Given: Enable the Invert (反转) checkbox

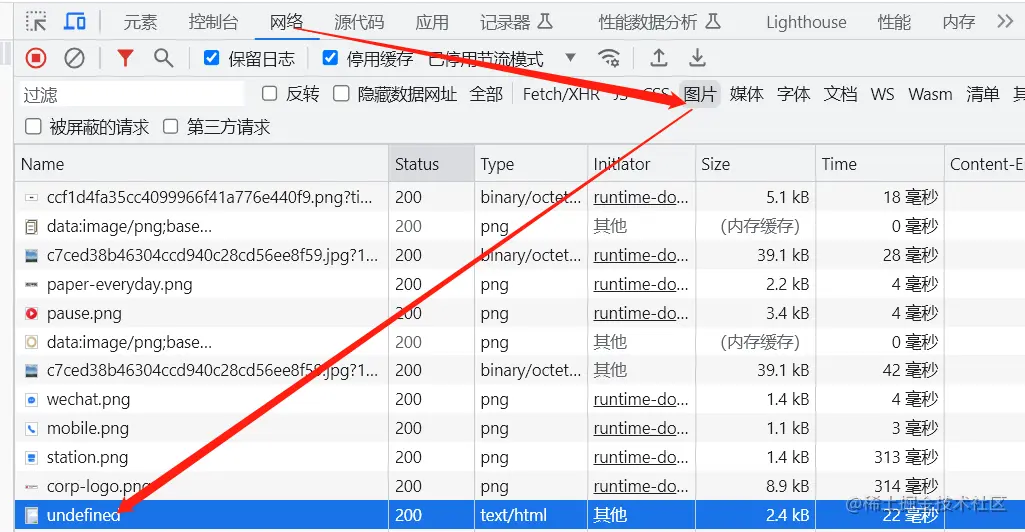Looking at the screenshot, I should pyautogui.click(x=269, y=93).
